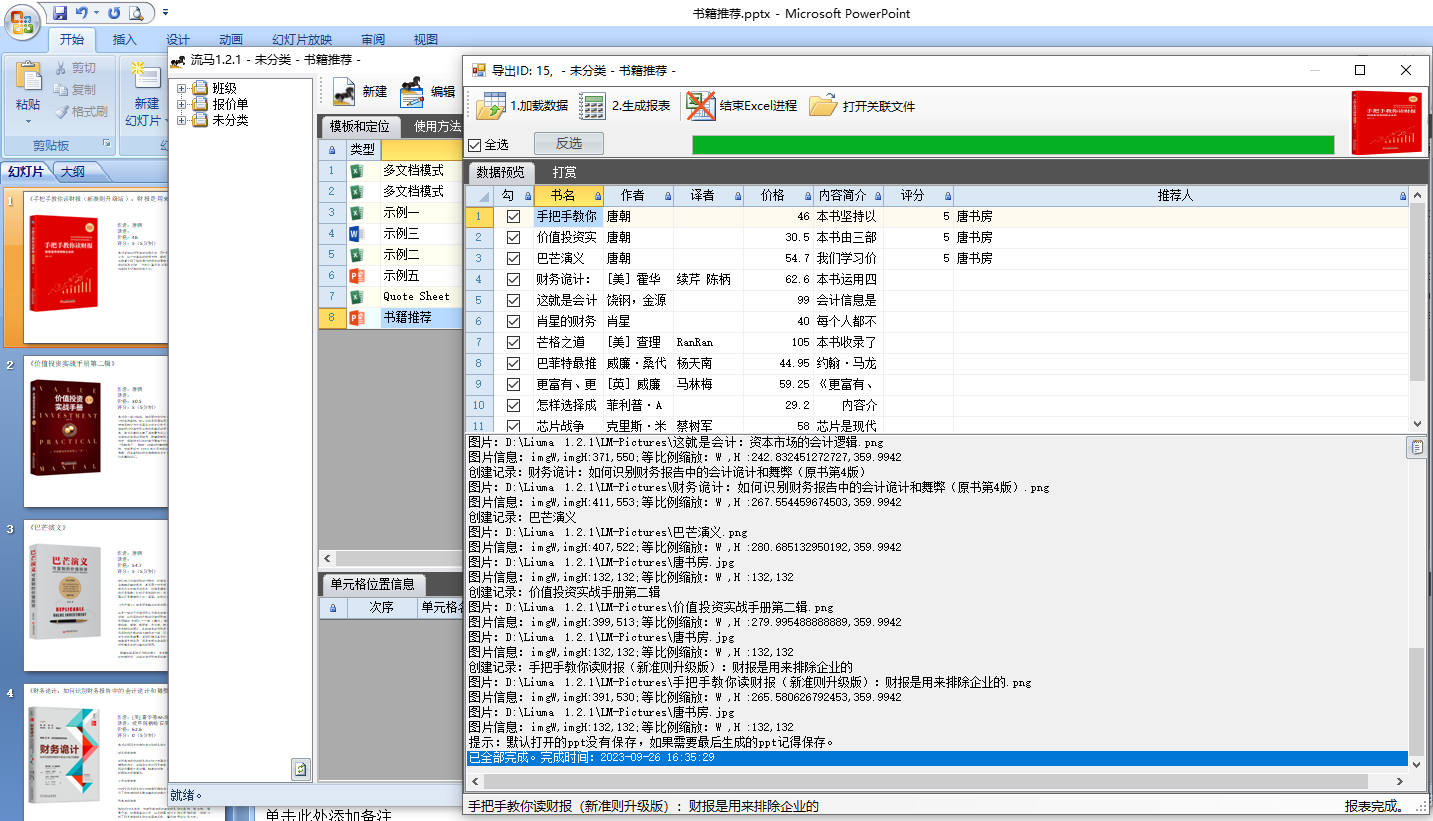Click the 价格 column header
The height and width of the screenshot is (821, 1433).
778,196
